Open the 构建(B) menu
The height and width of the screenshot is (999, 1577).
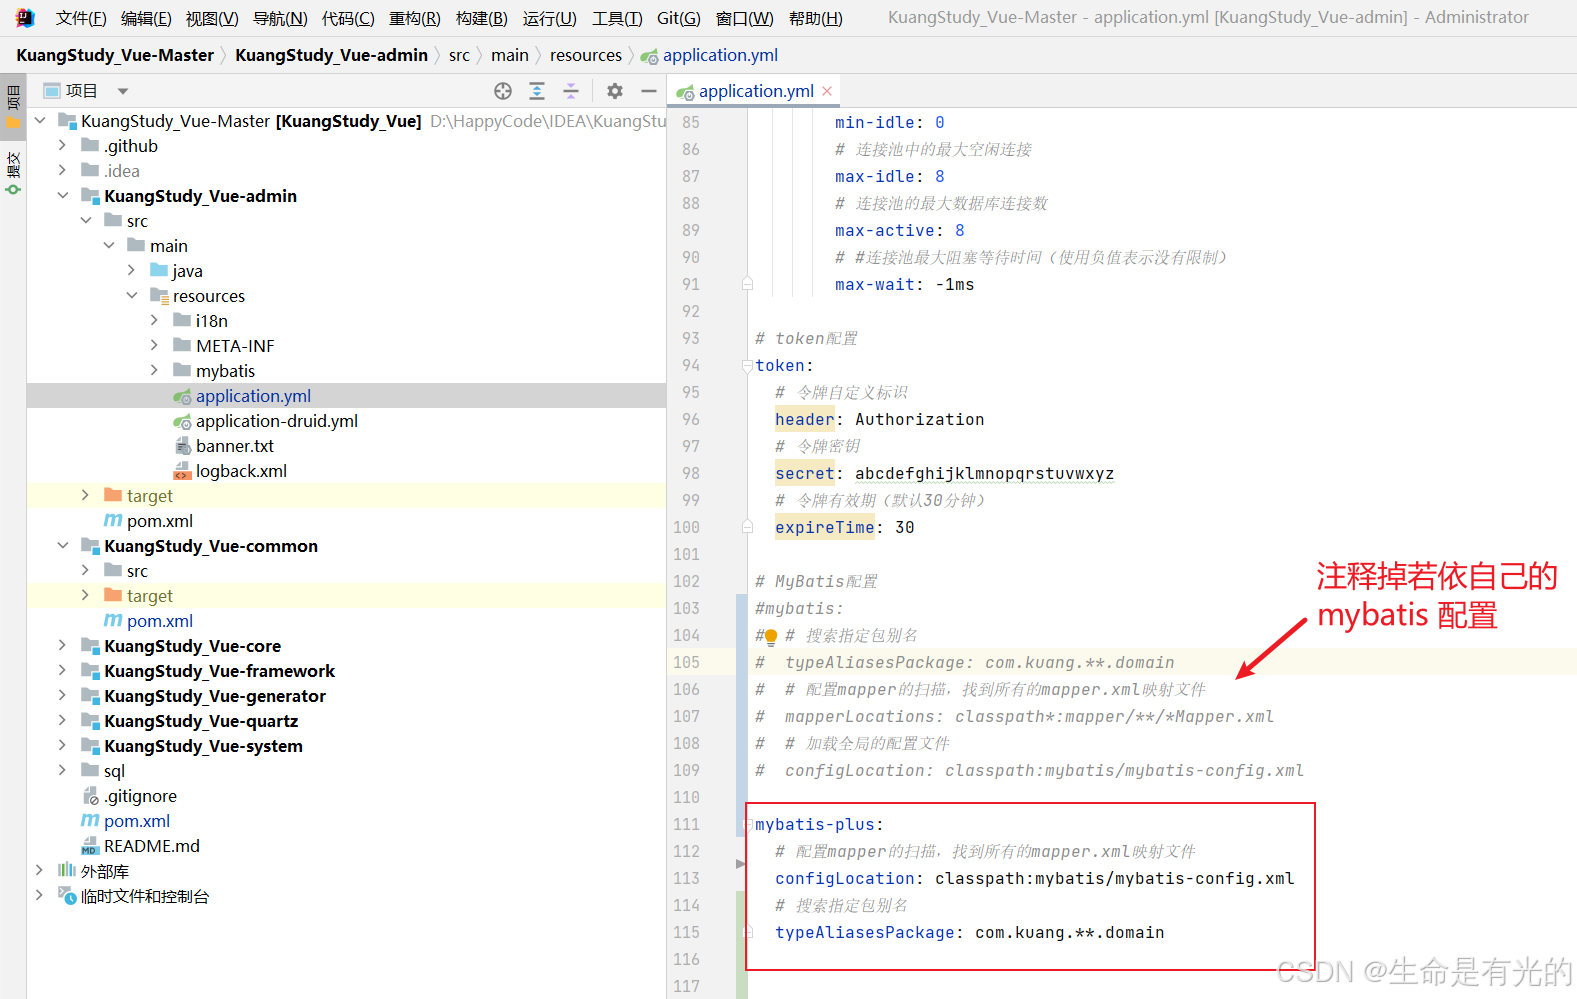482,18
